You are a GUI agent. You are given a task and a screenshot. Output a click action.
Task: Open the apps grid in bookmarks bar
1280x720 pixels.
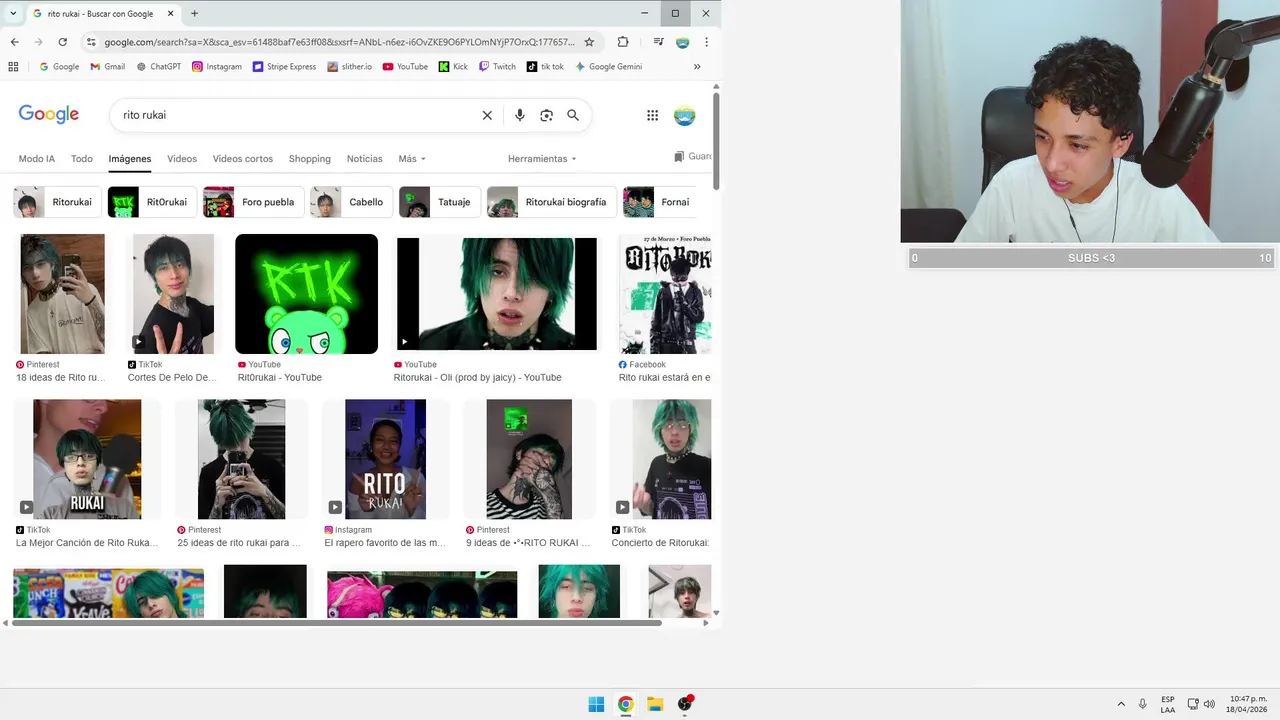[13, 67]
